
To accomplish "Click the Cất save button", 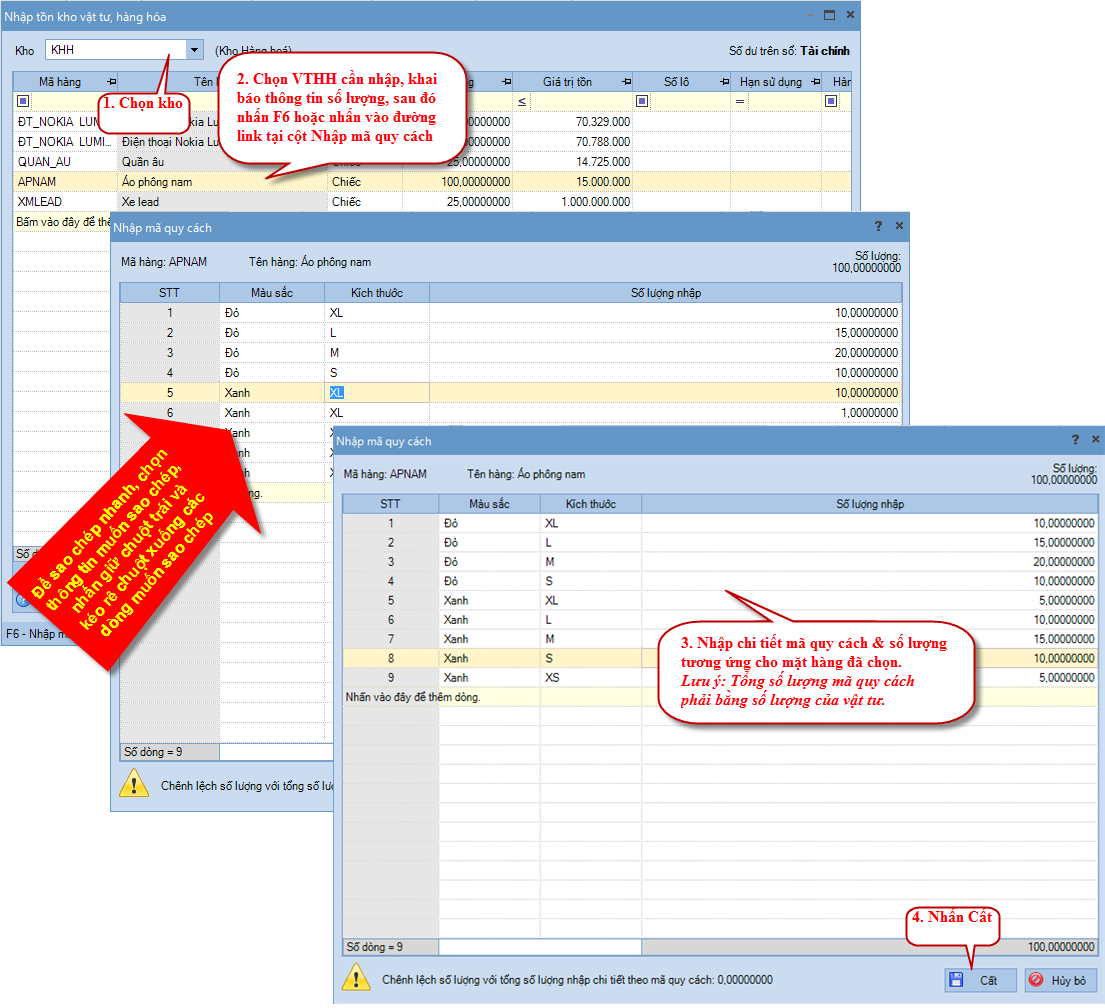I will (x=980, y=980).
